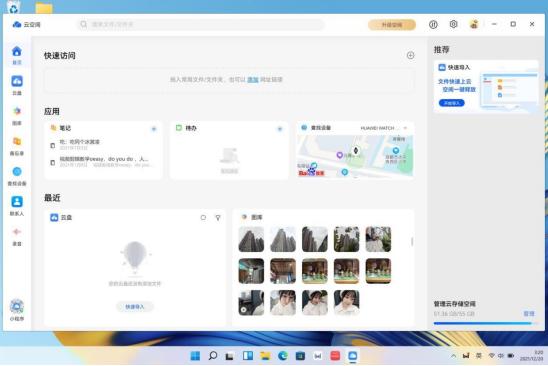Click the add icon on the 待办 card
This screenshot has width=548, height=366.
280,129
